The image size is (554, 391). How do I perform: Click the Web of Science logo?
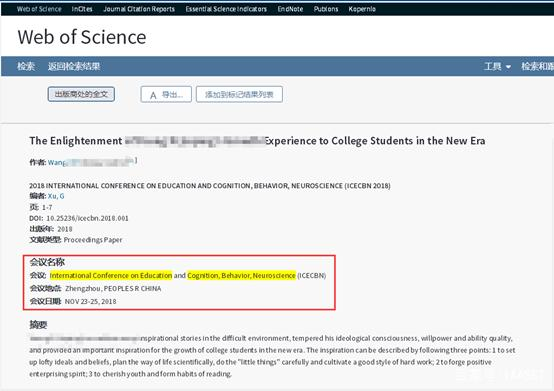[x=82, y=37]
